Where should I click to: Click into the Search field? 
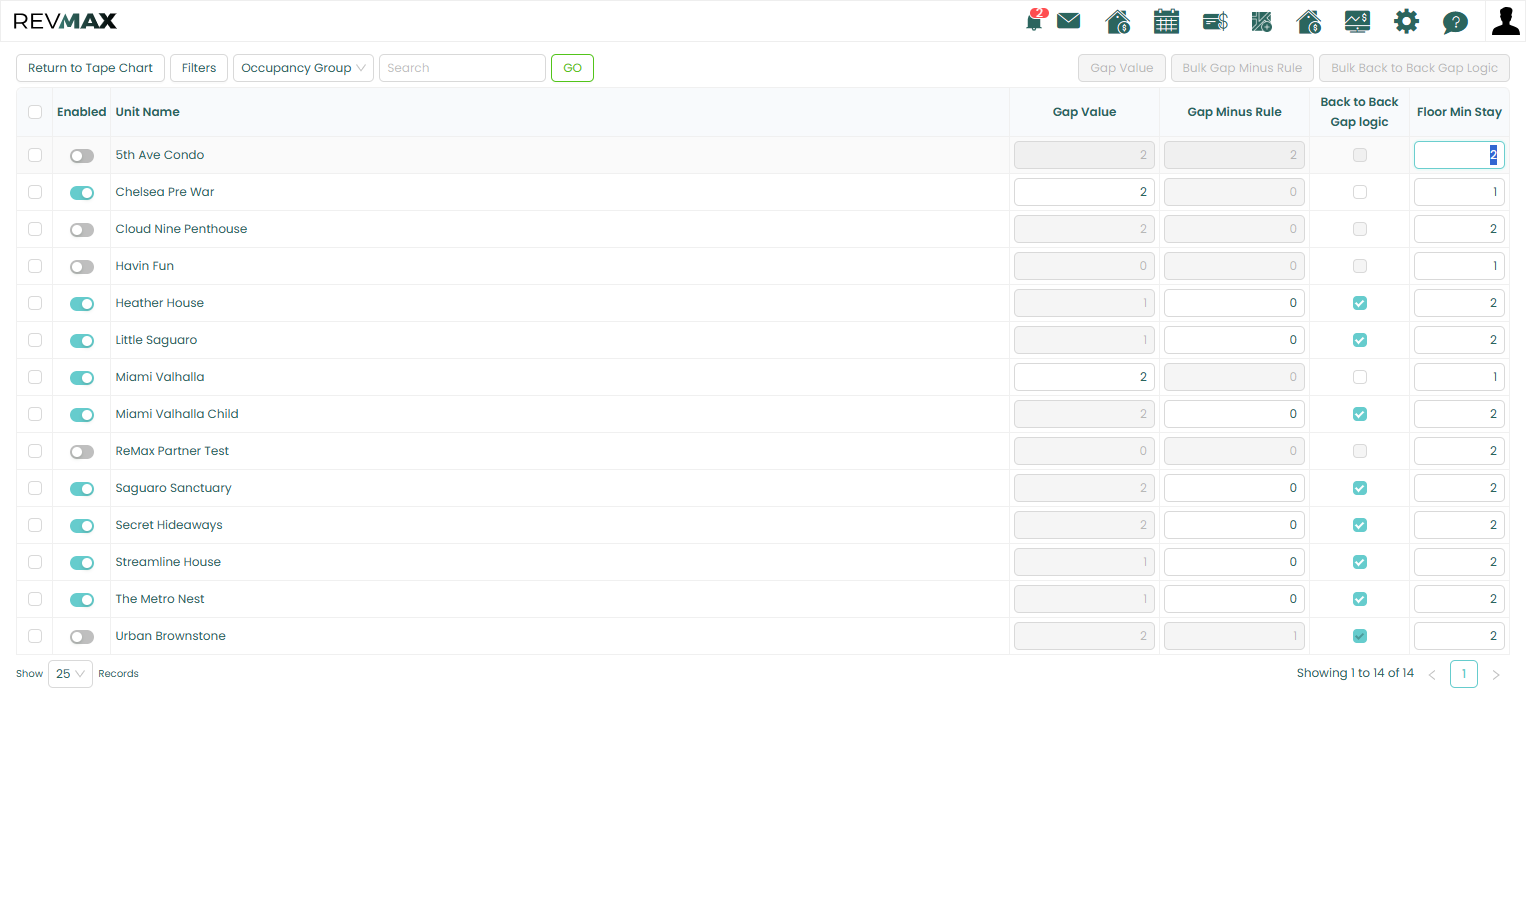[462, 68]
